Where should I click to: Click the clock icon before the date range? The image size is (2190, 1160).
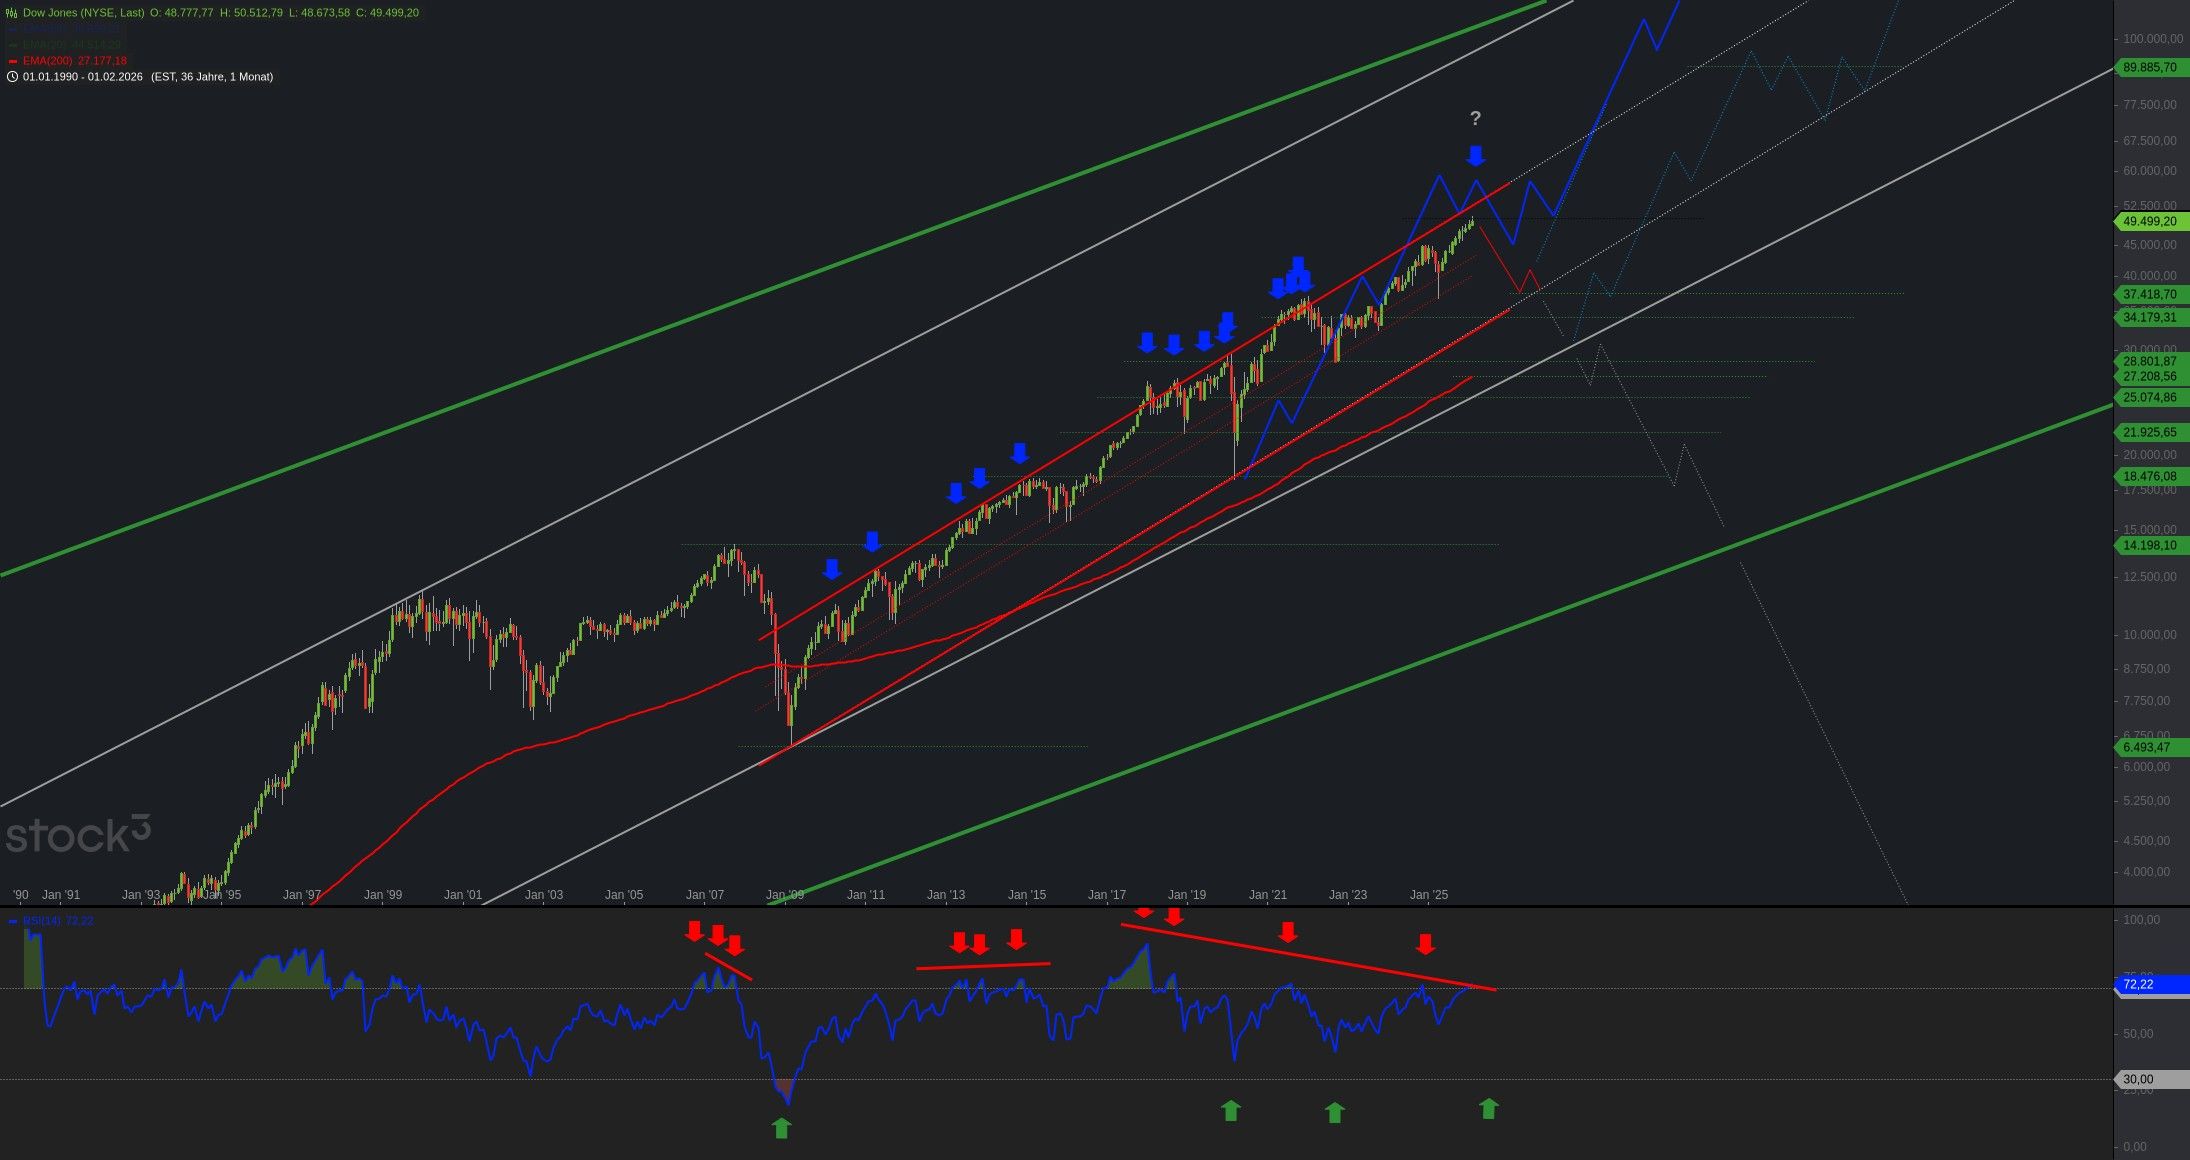[x=12, y=77]
